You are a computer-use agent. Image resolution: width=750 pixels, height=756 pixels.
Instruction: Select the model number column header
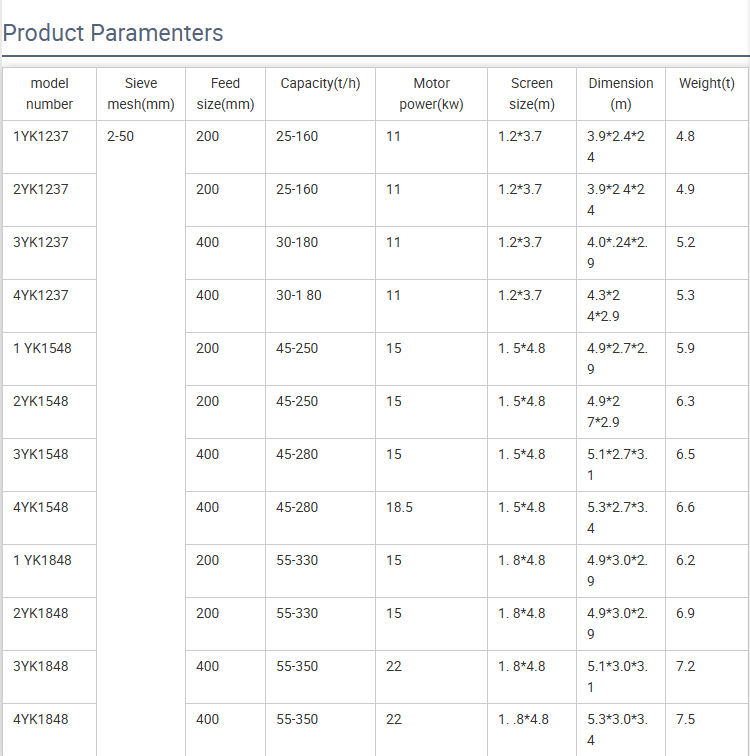tap(50, 93)
